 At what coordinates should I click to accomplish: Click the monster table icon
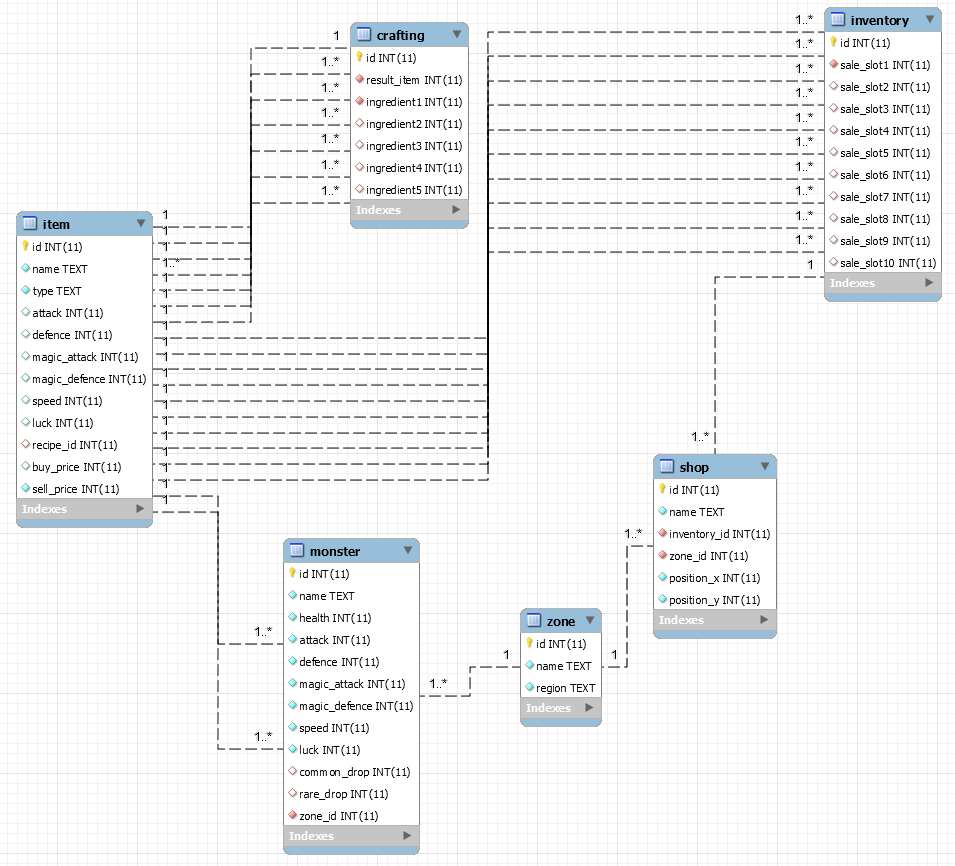pyautogui.click(x=297, y=551)
